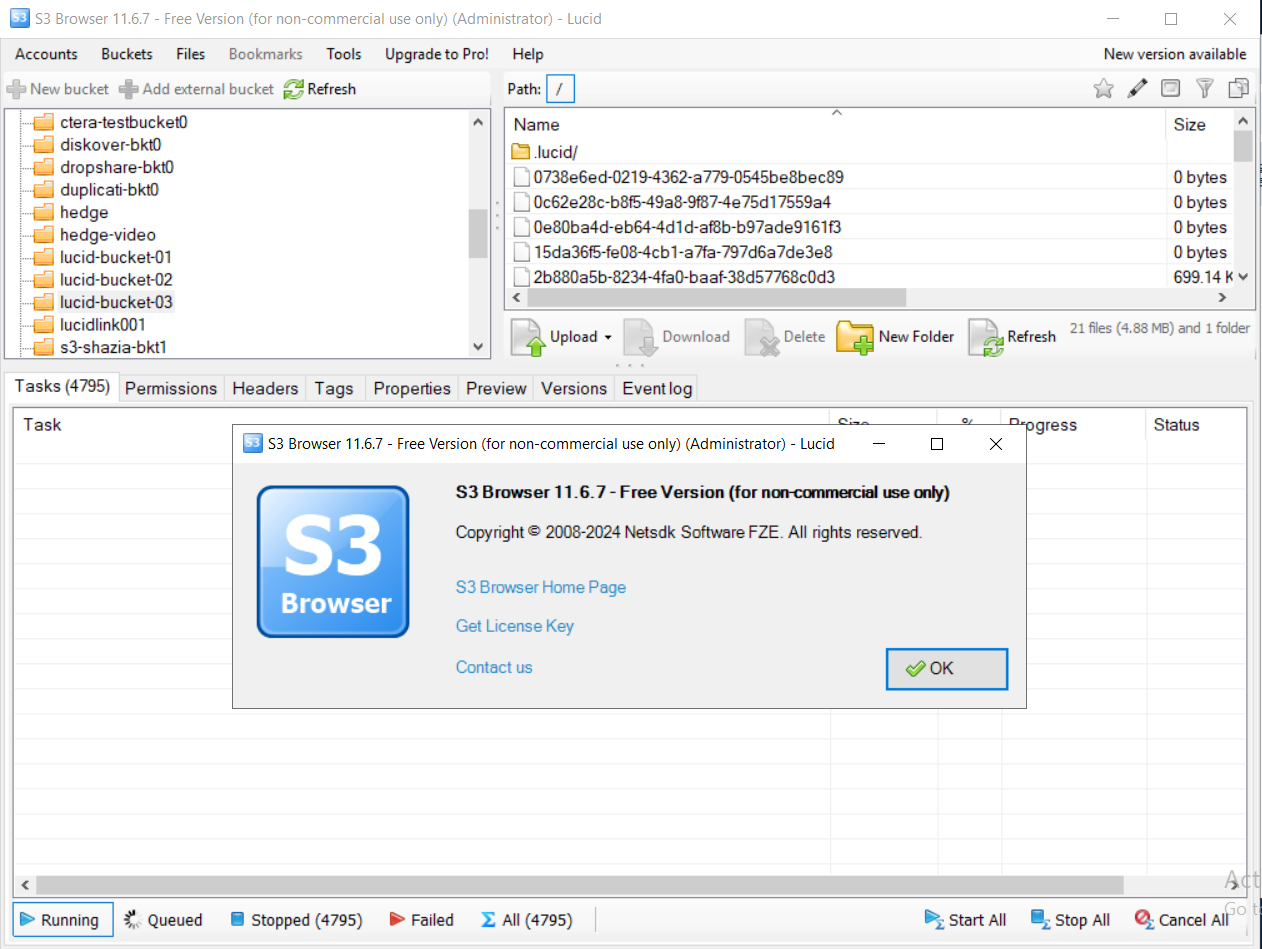Select the lucid-bucket-01 bucket

coord(116,257)
